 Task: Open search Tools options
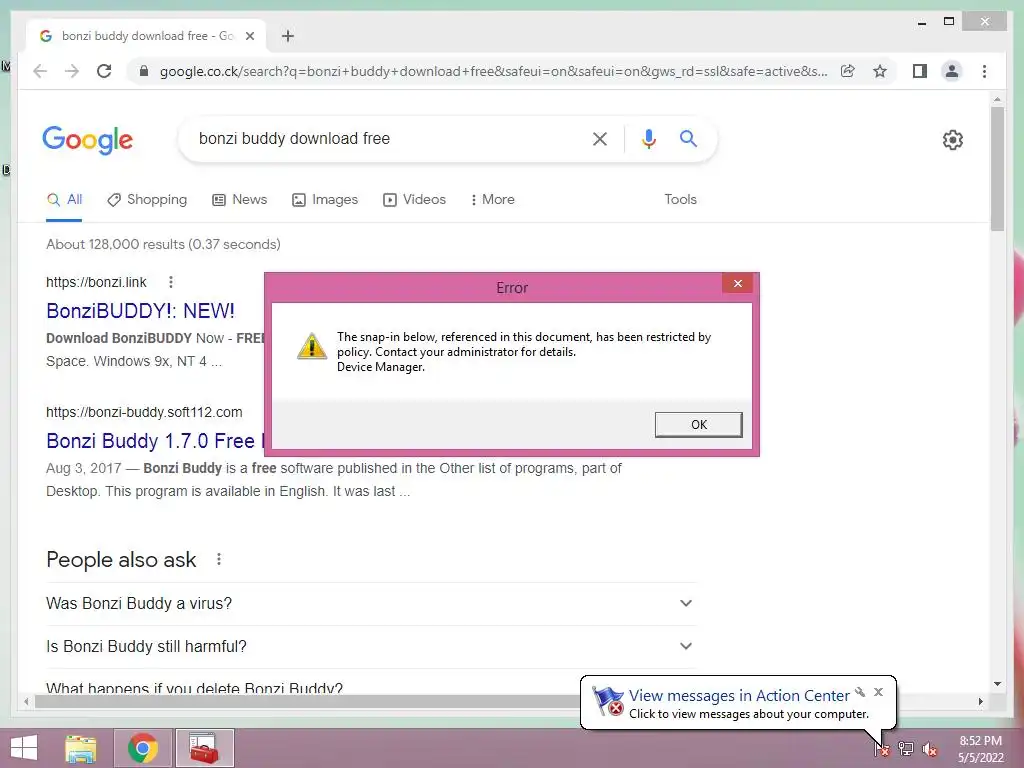click(x=680, y=200)
